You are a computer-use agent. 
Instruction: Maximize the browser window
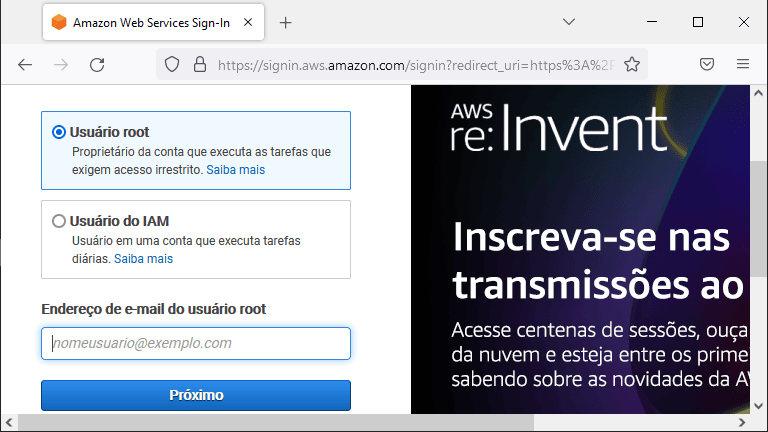pos(698,22)
